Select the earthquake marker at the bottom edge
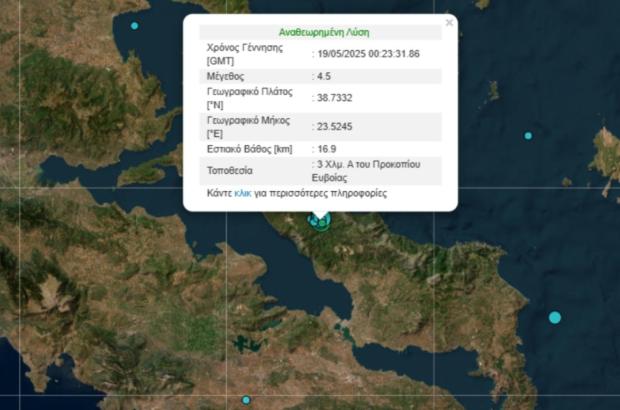Viewport: 620px width, 410px height. click(246, 400)
